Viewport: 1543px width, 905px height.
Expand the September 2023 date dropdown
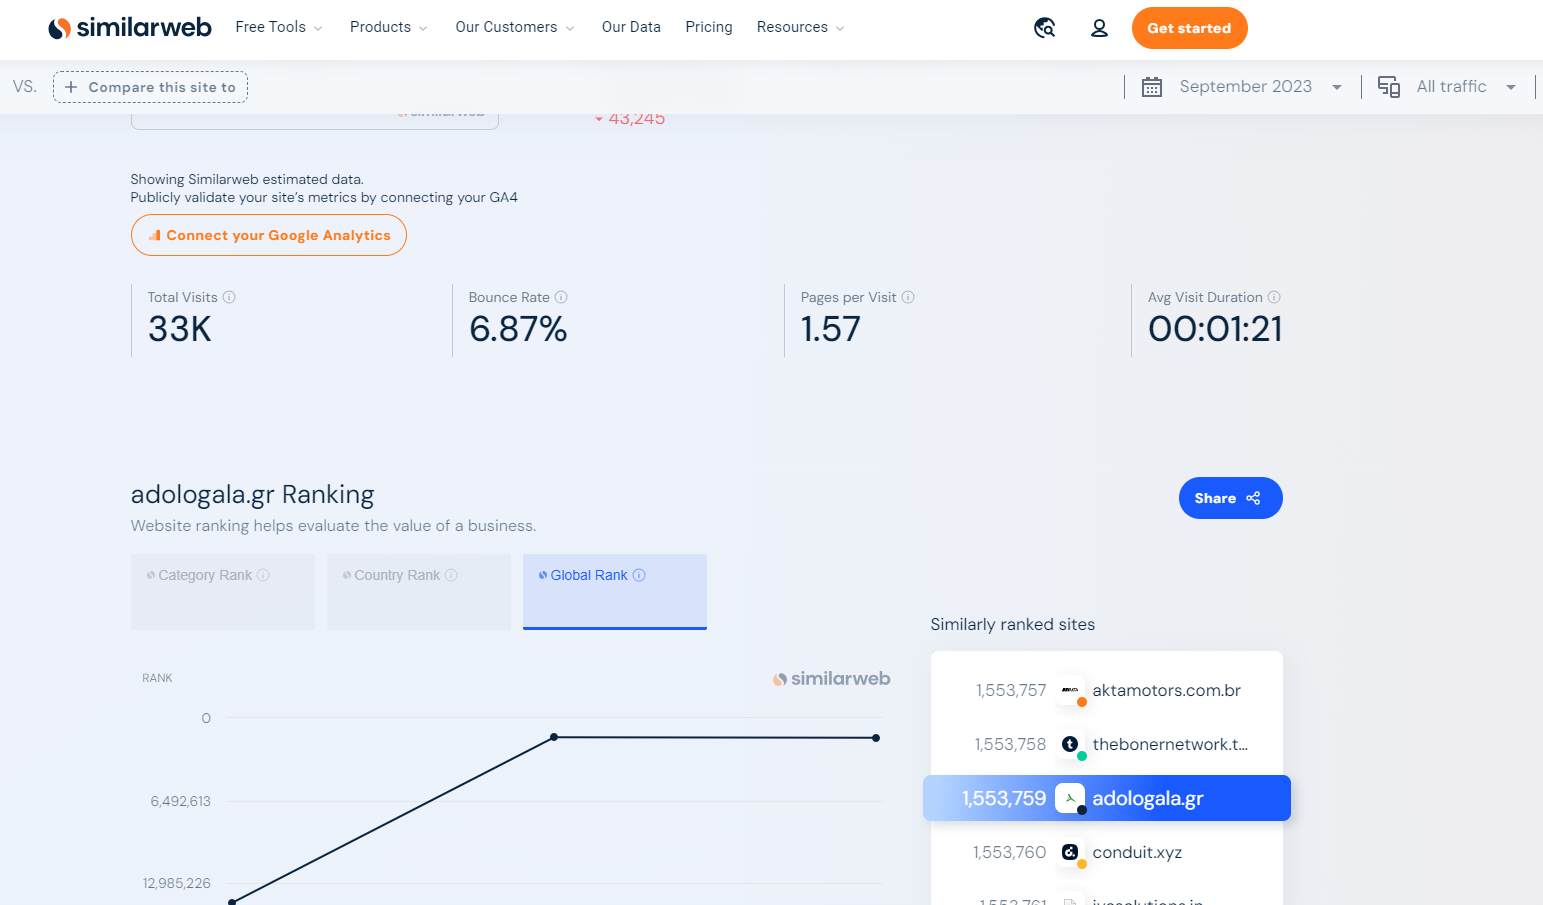[1260, 87]
